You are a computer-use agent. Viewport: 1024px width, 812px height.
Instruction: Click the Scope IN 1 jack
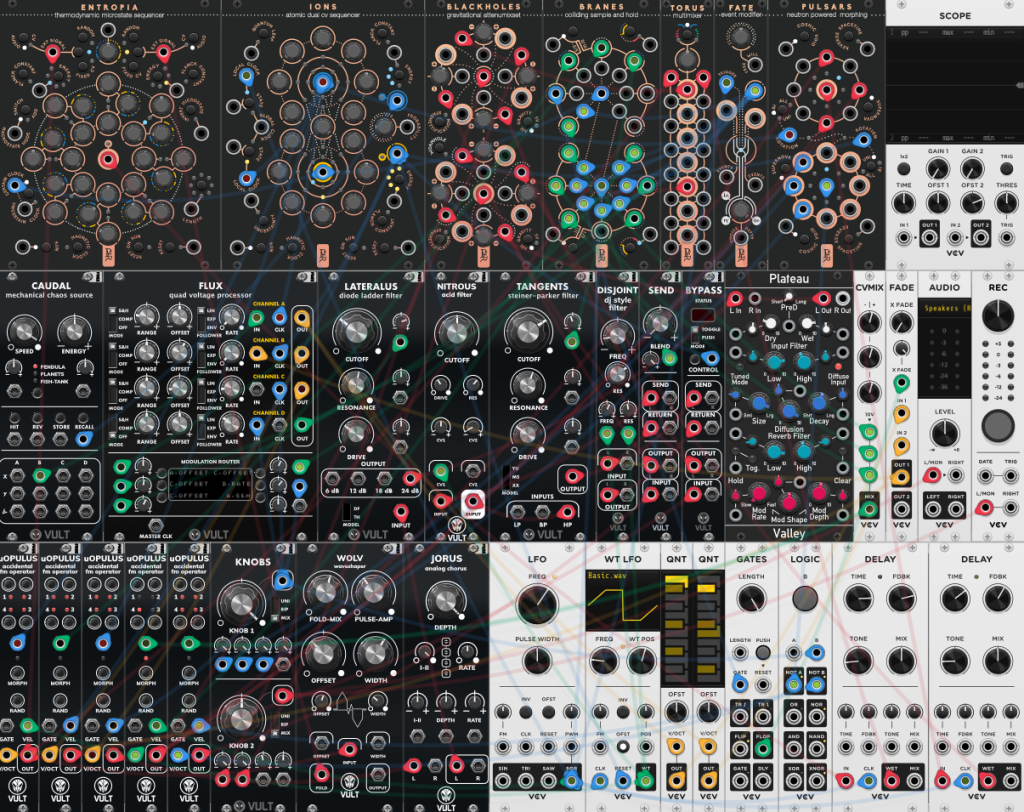[904, 237]
